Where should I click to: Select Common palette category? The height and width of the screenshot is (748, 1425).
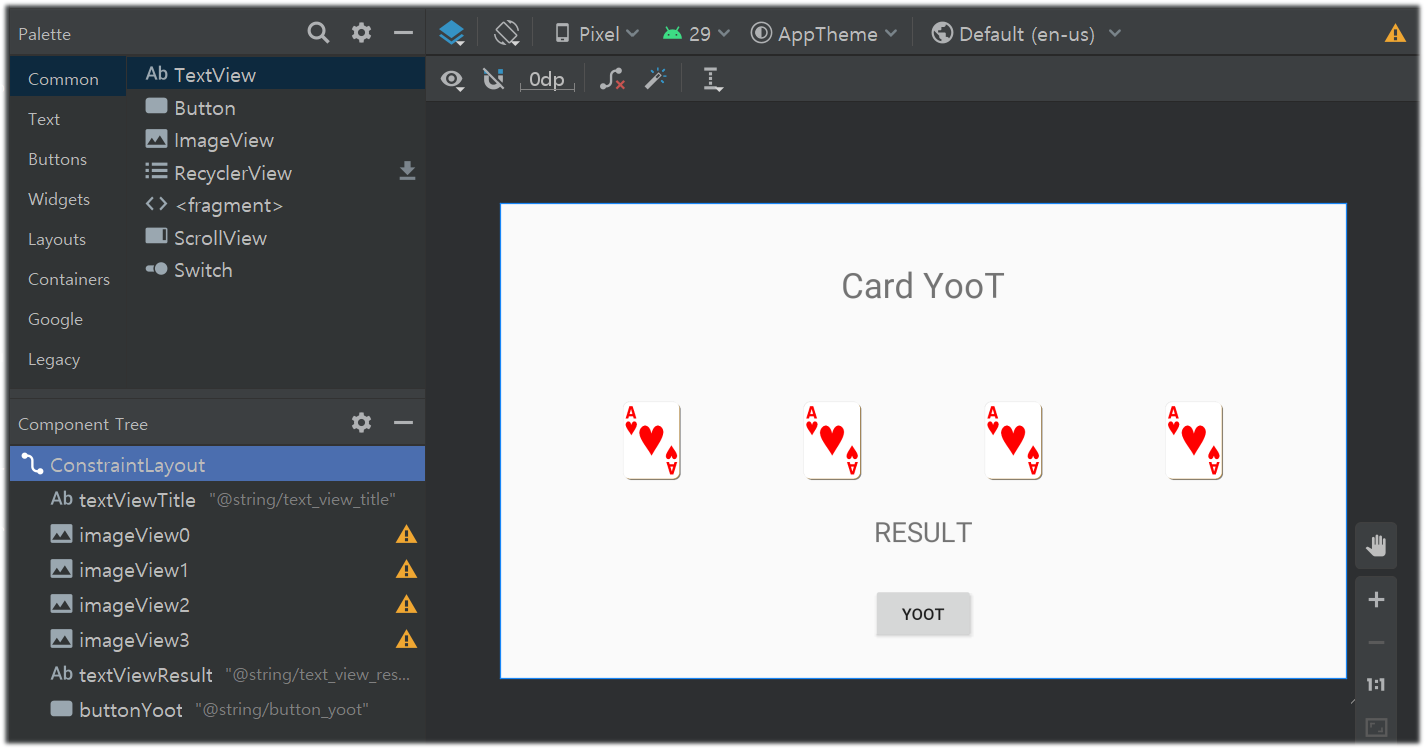pos(68,79)
